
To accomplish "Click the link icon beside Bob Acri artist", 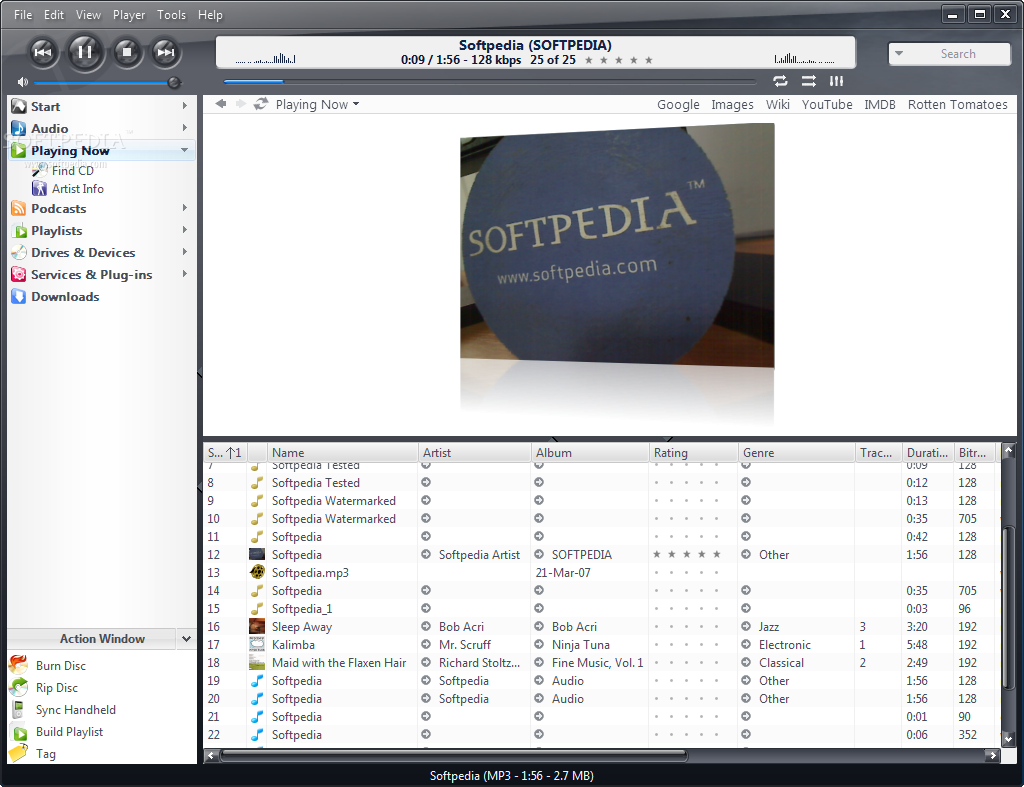I will coord(426,626).
